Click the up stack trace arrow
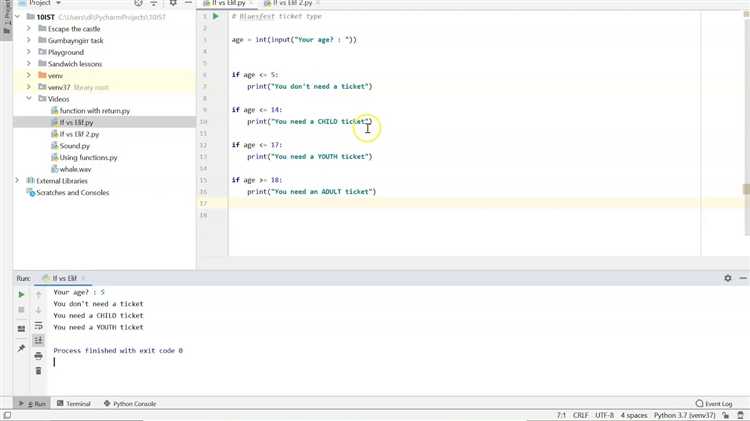The width and height of the screenshot is (750, 421). [38, 295]
